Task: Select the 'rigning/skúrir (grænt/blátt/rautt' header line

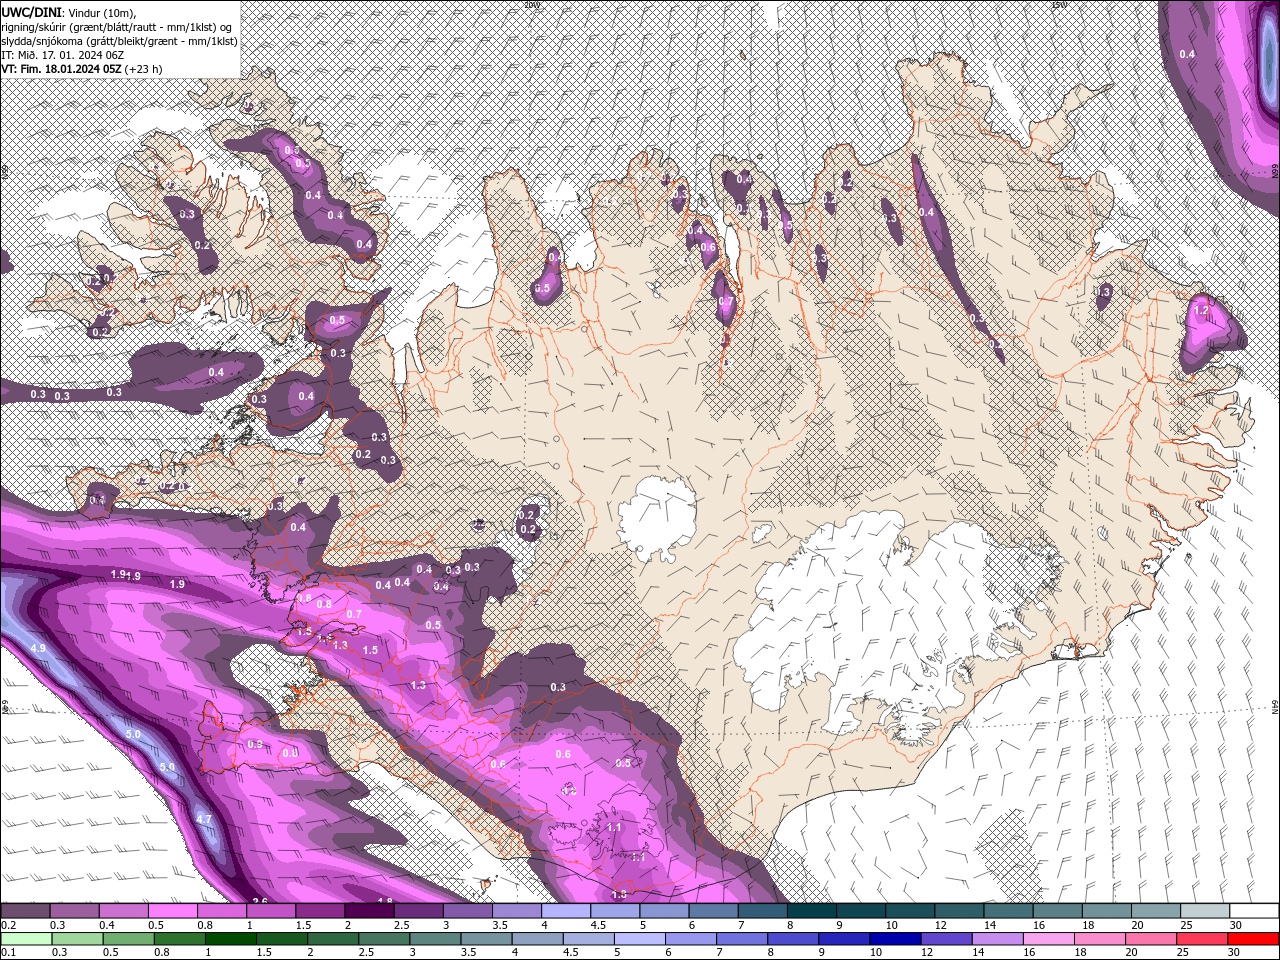Action: pos(118,26)
